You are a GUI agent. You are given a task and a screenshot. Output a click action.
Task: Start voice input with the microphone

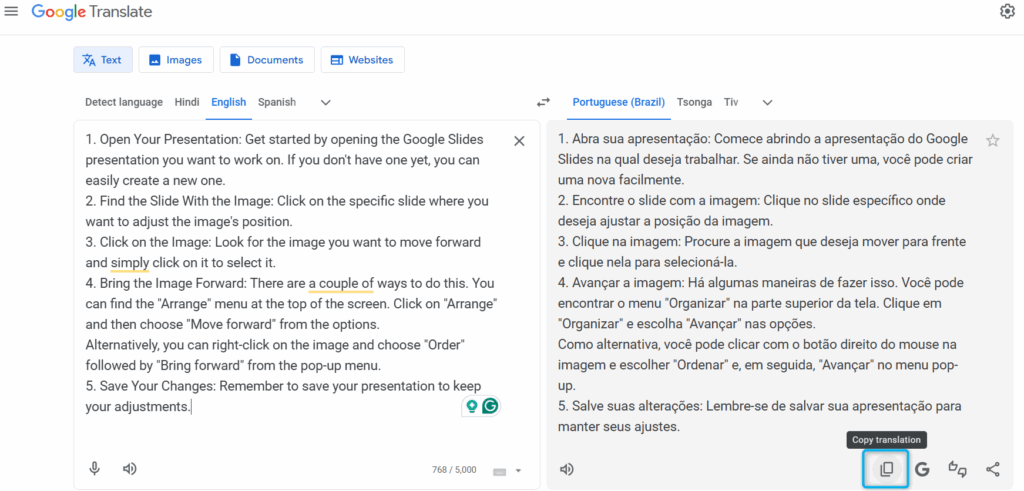pos(95,468)
